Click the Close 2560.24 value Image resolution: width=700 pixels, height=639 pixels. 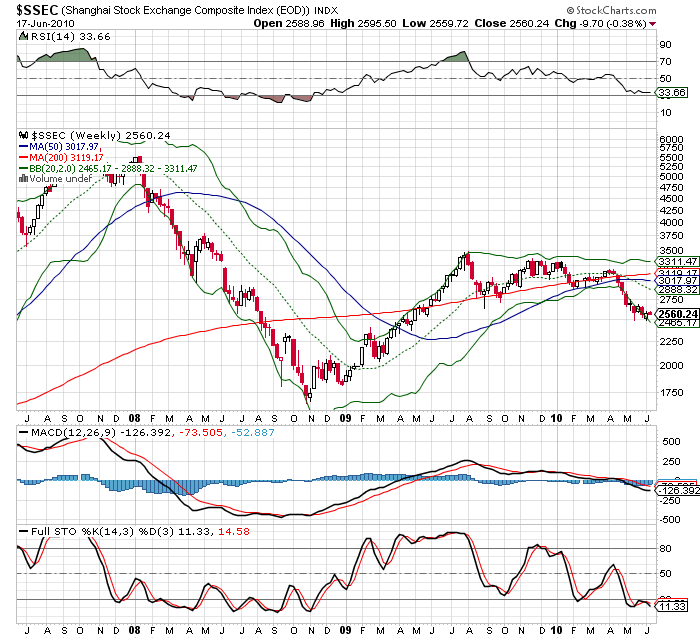(512, 23)
